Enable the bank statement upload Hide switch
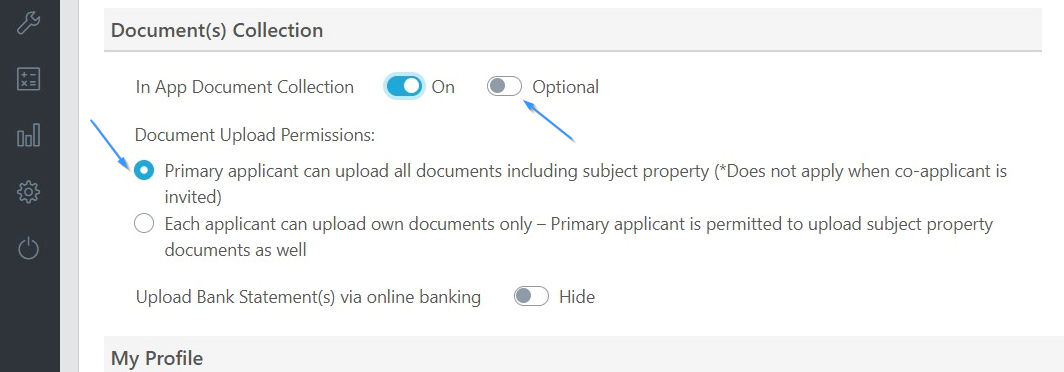The image size is (1064, 372). 531,297
